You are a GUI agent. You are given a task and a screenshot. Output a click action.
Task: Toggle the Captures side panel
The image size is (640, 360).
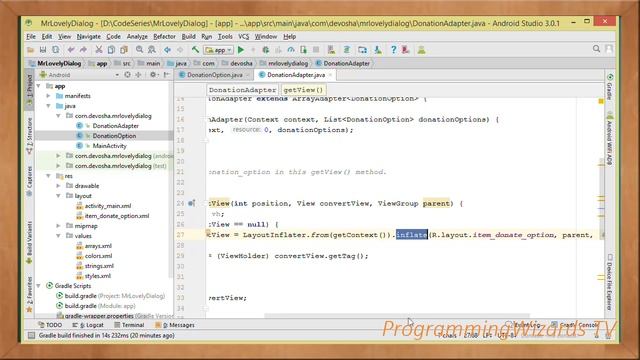point(29,180)
